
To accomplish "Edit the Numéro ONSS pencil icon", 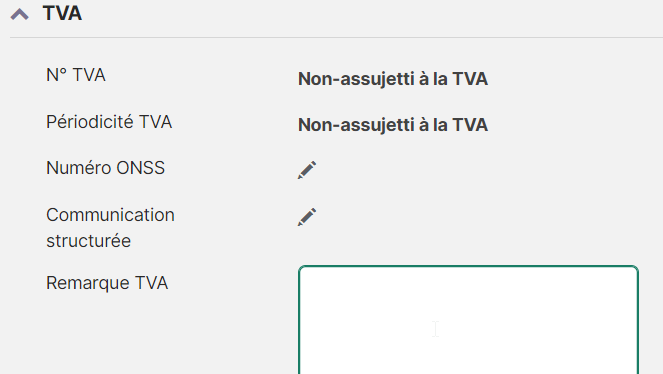I will click(x=307, y=169).
